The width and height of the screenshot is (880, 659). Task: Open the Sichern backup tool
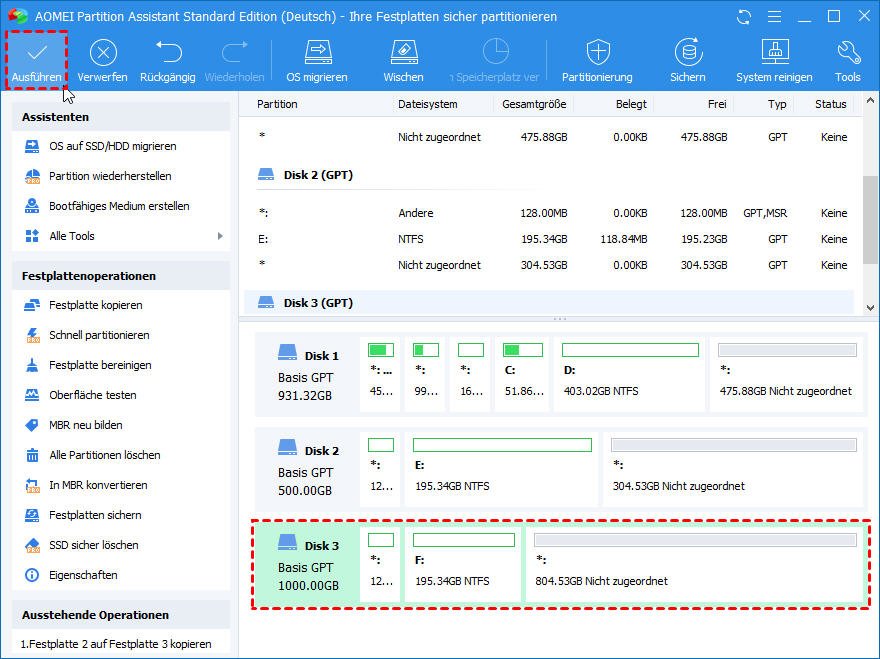tap(688, 53)
